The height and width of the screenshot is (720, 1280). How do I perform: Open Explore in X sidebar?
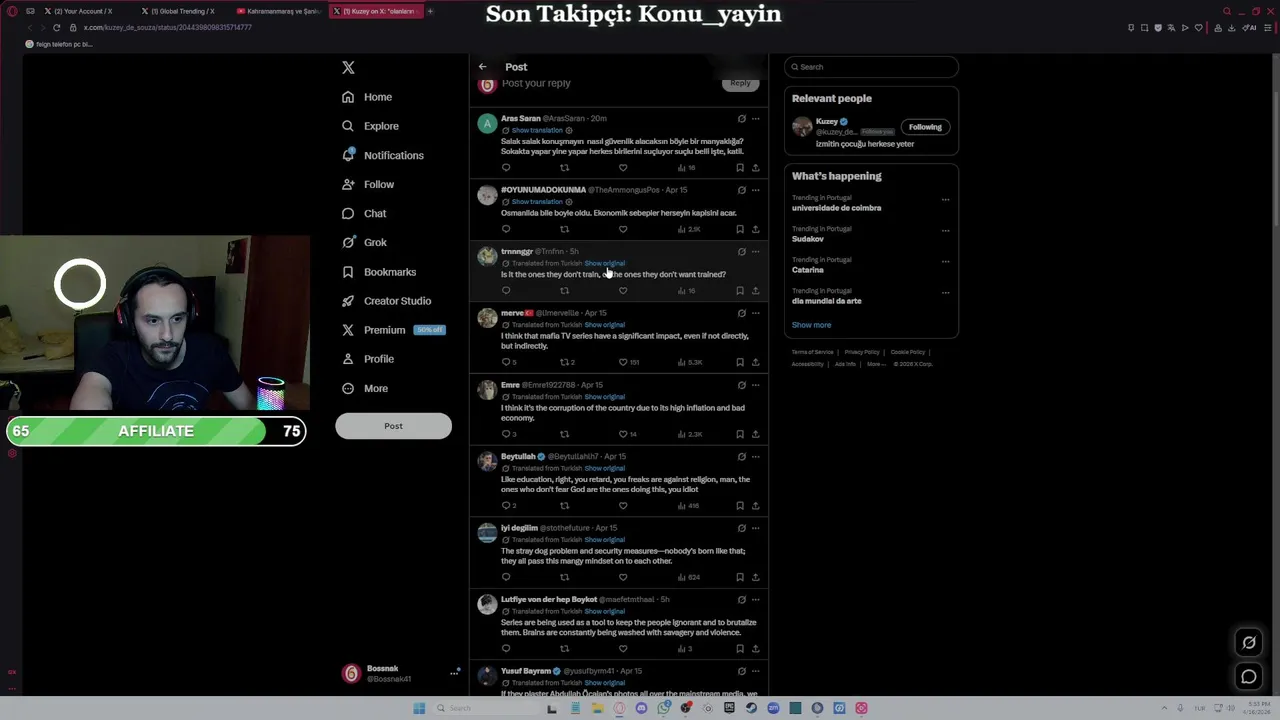[x=370, y=126]
